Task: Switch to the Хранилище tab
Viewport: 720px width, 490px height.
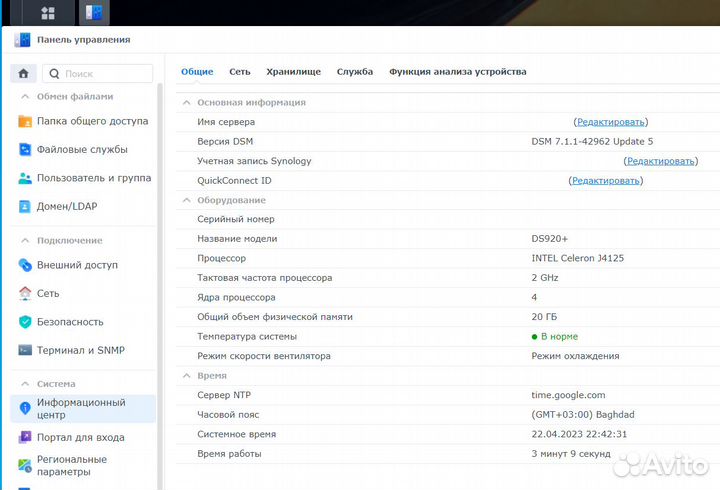Action: click(x=293, y=72)
